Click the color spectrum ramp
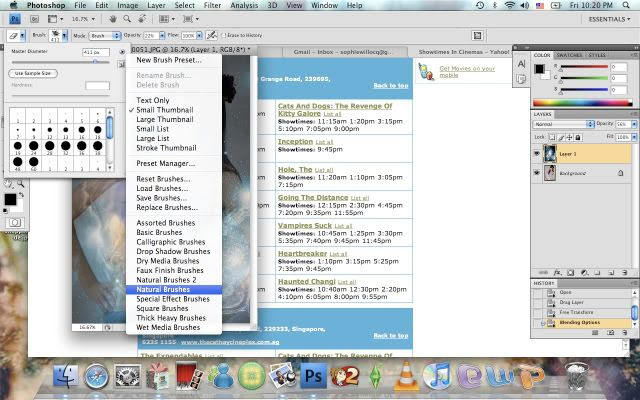 click(x=582, y=102)
